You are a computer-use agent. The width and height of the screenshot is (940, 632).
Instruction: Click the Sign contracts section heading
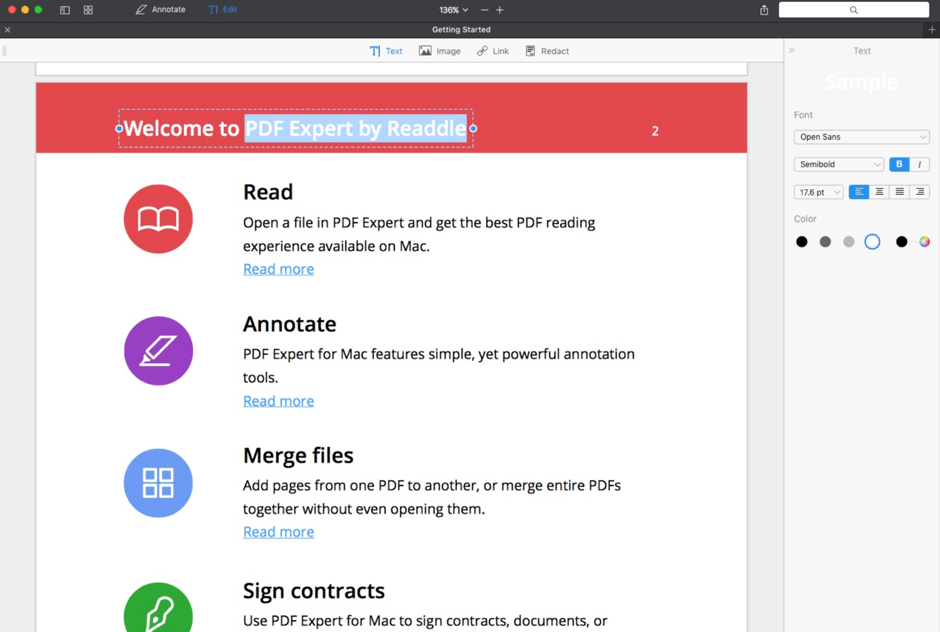coord(314,591)
